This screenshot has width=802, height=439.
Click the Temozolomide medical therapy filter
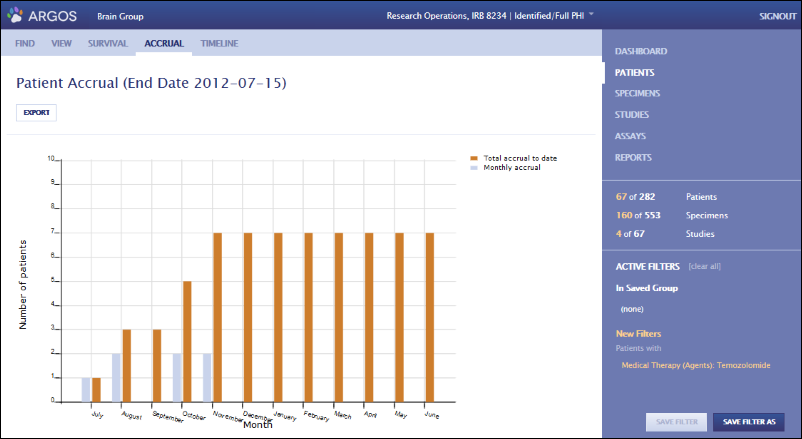[x=696, y=365]
